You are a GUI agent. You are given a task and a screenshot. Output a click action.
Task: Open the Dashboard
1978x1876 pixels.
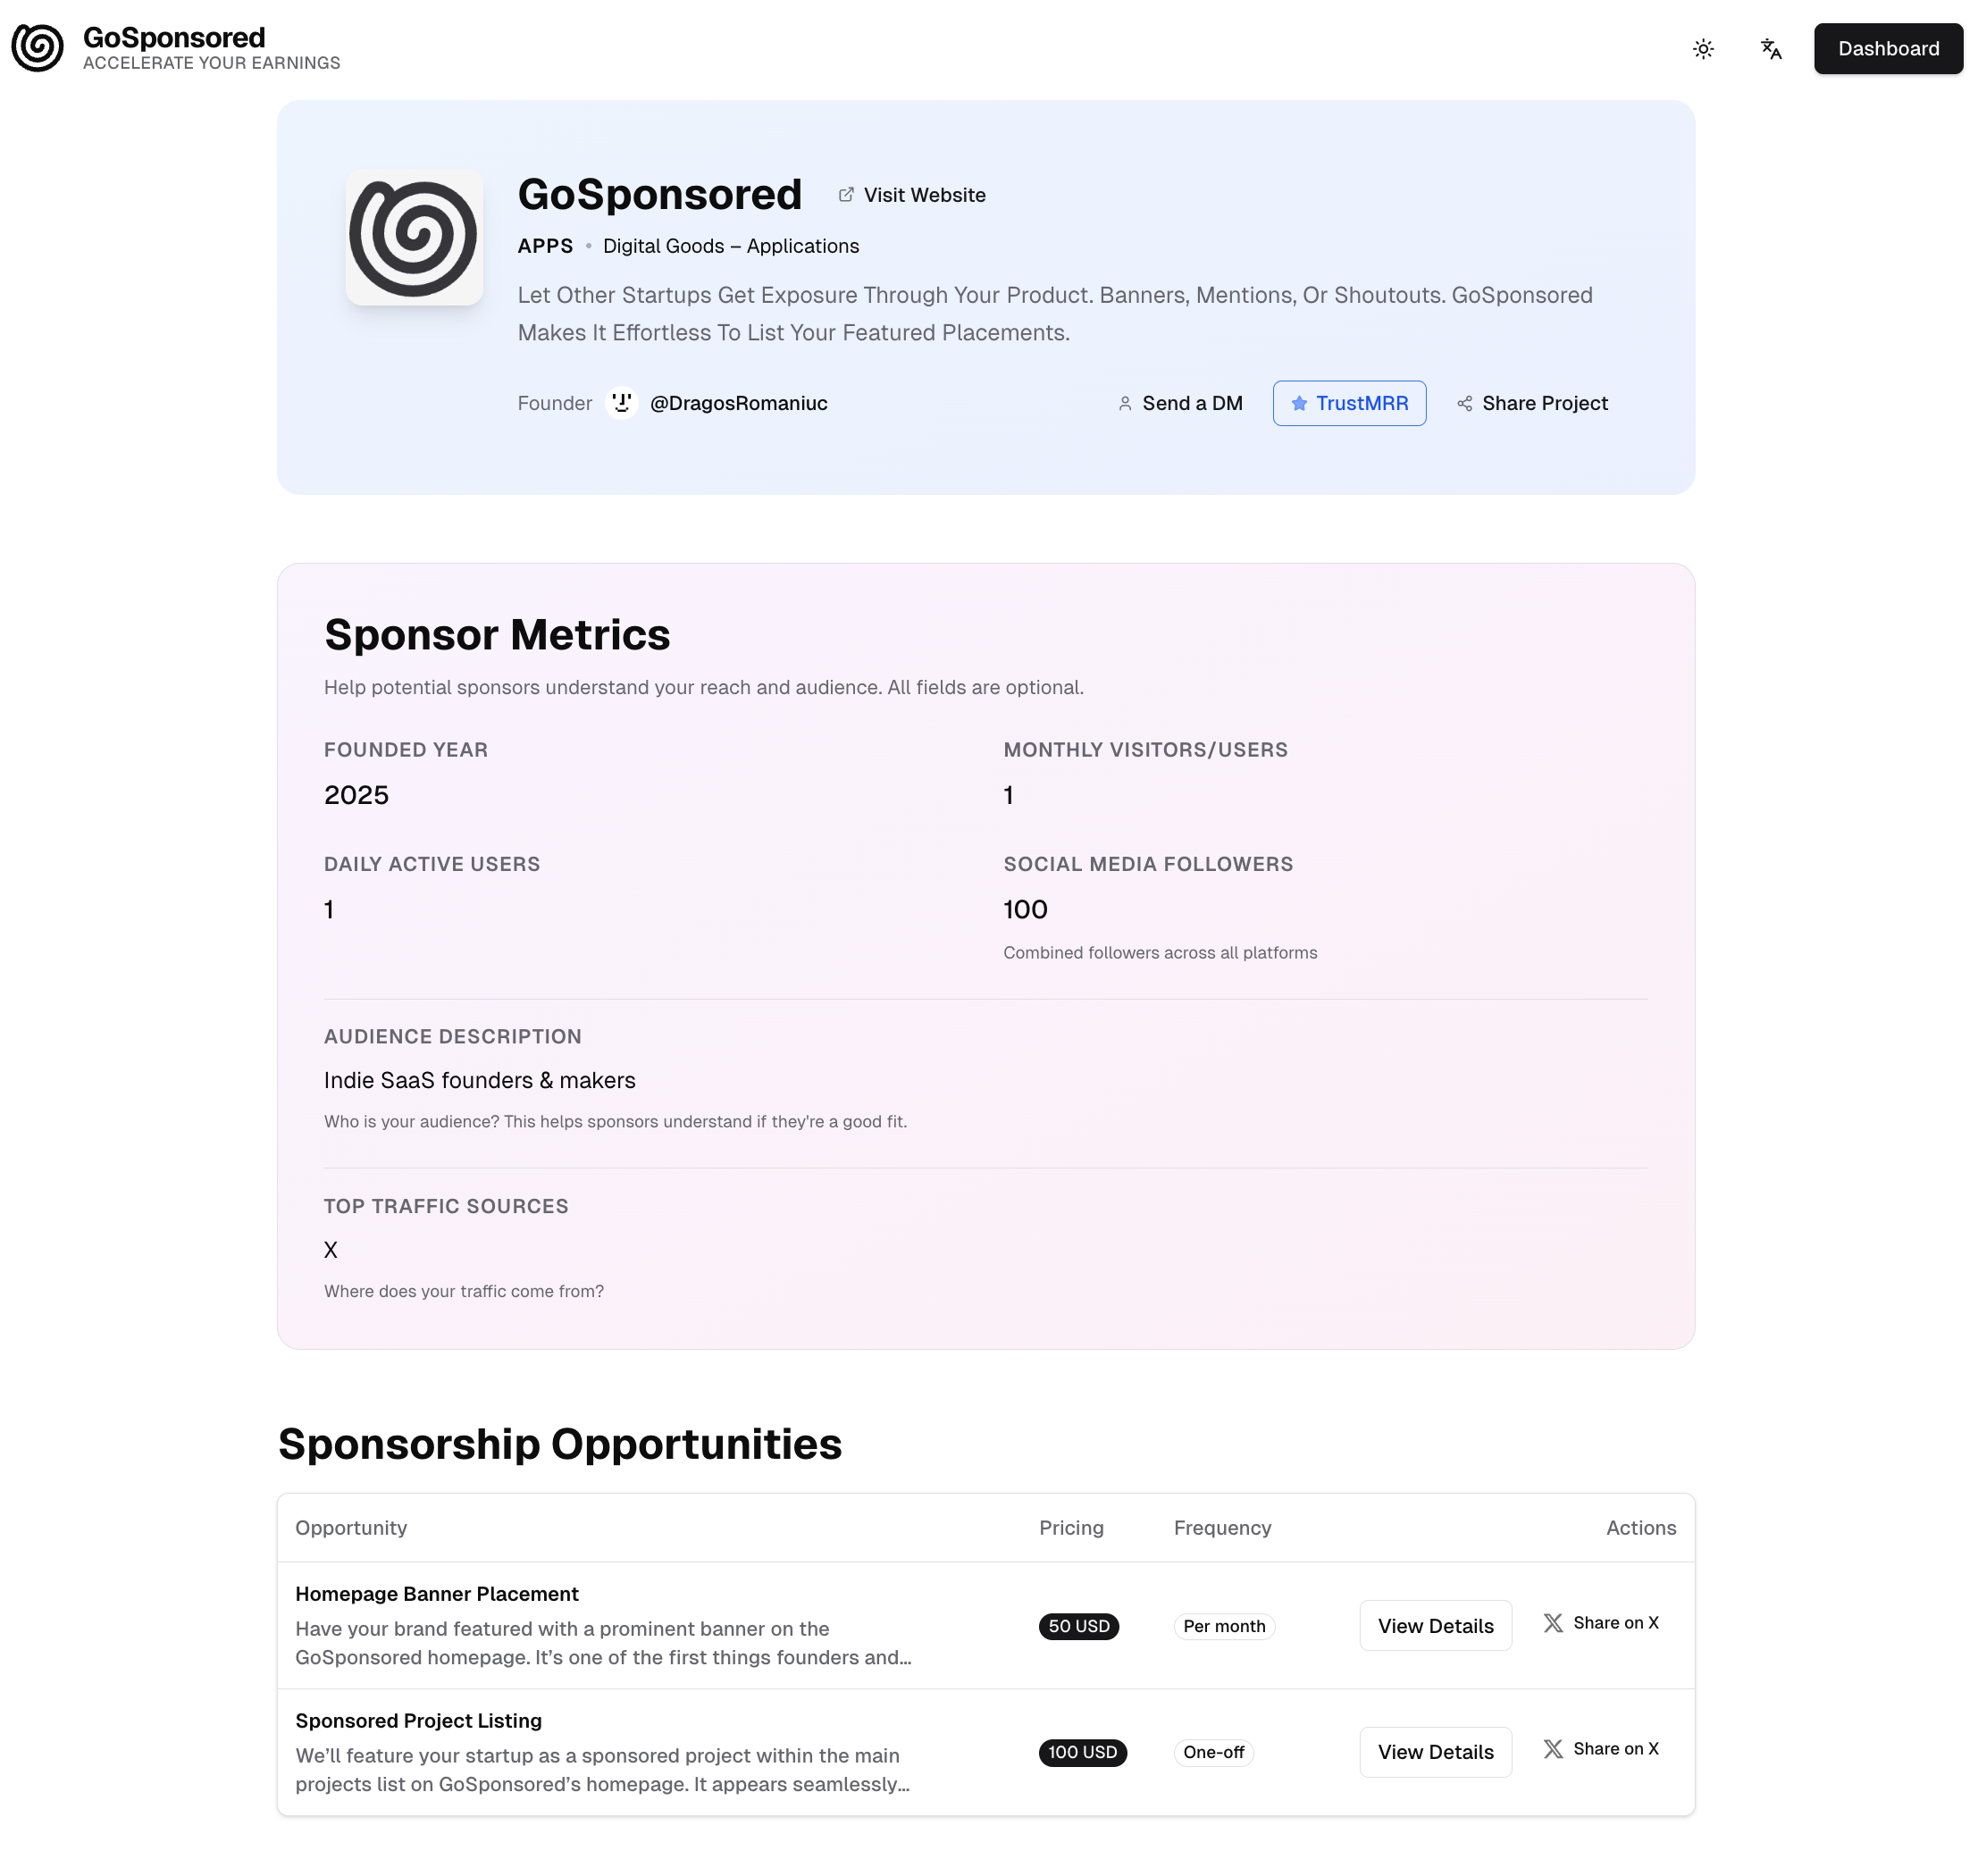1888,48
